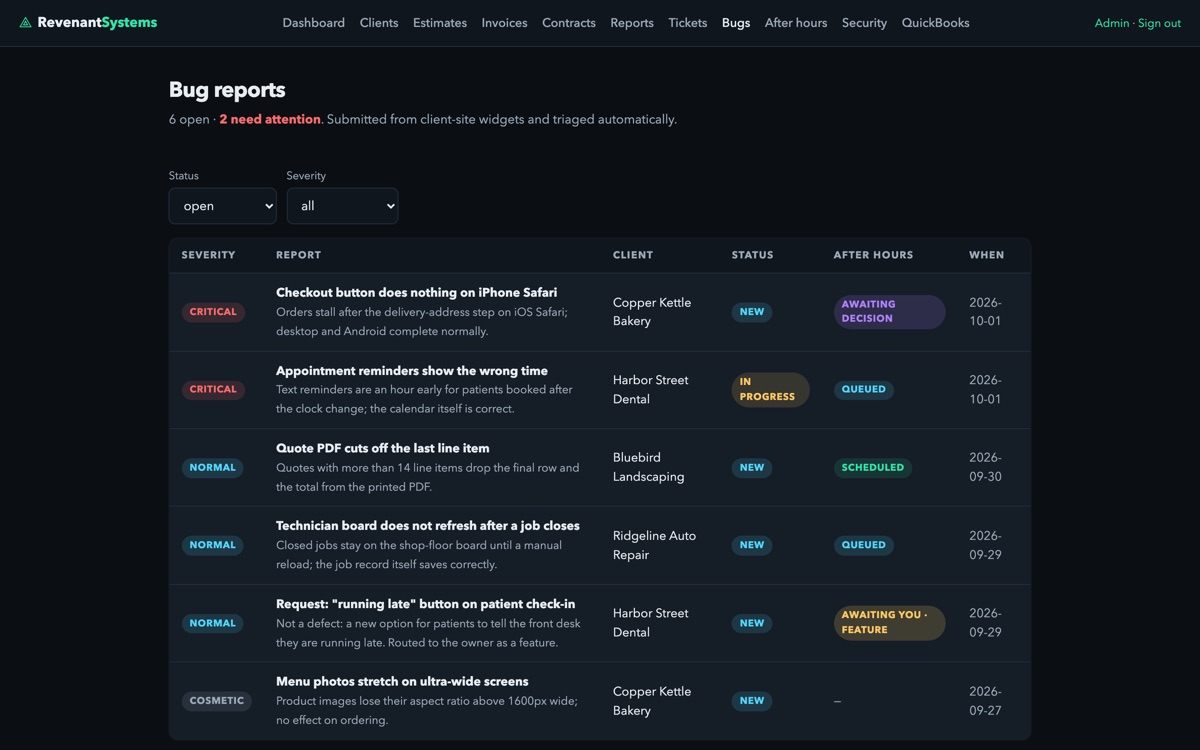The height and width of the screenshot is (750, 1200).
Task: Click the REPORT column header
Action: pyautogui.click(x=299, y=255)
